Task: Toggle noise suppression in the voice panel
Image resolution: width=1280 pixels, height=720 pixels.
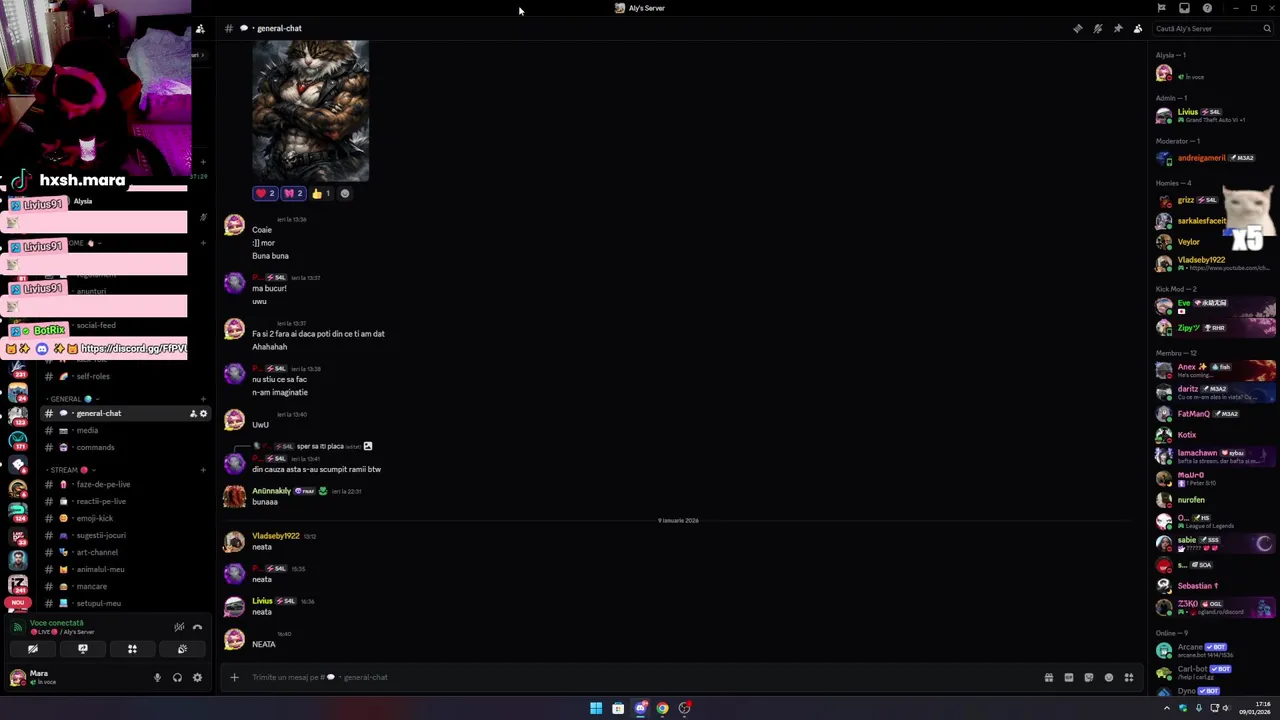Action: [x=179, y=627]
